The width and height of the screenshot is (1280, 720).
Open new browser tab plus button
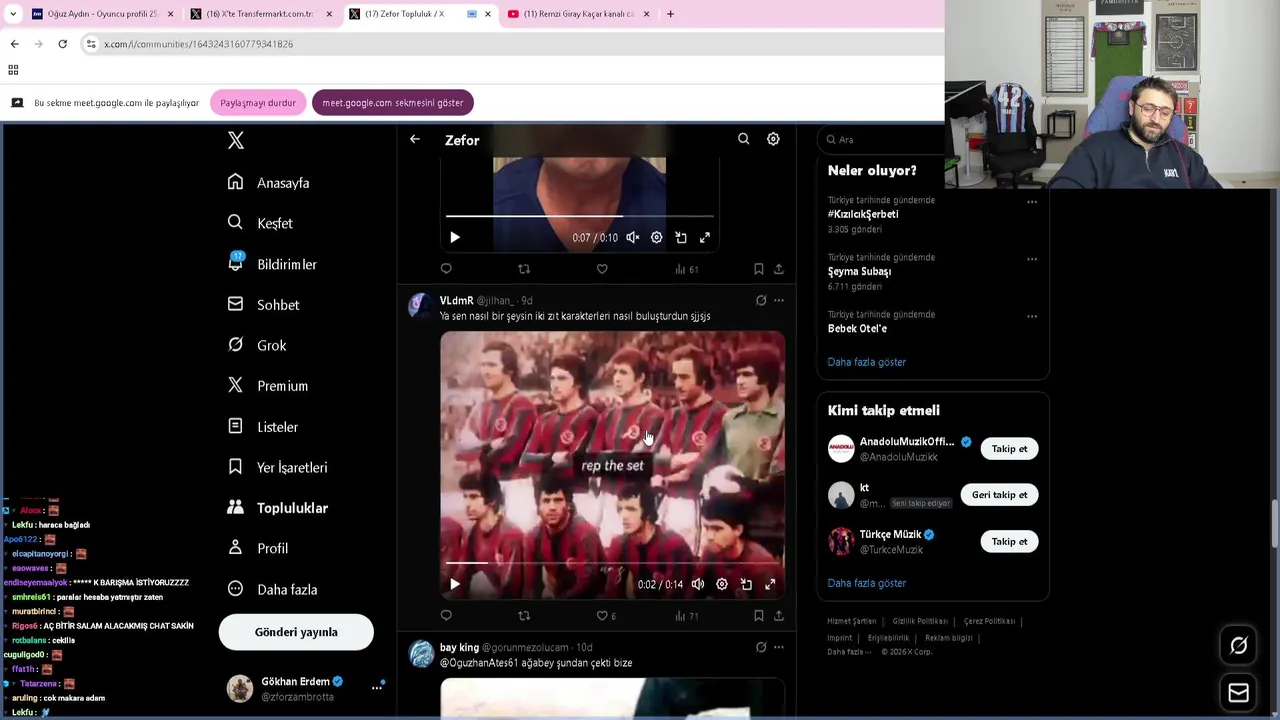click(x=670, y=14)
